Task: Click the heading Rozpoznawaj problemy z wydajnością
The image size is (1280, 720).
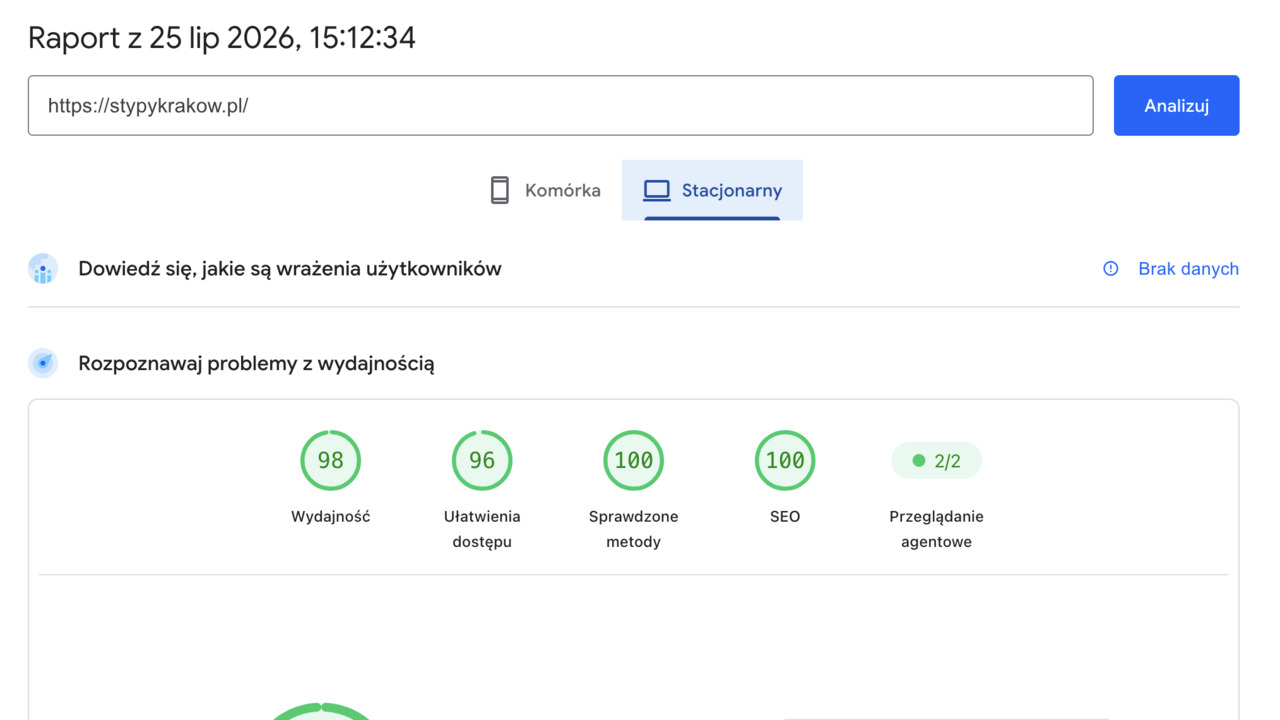Action: [256, 363]
